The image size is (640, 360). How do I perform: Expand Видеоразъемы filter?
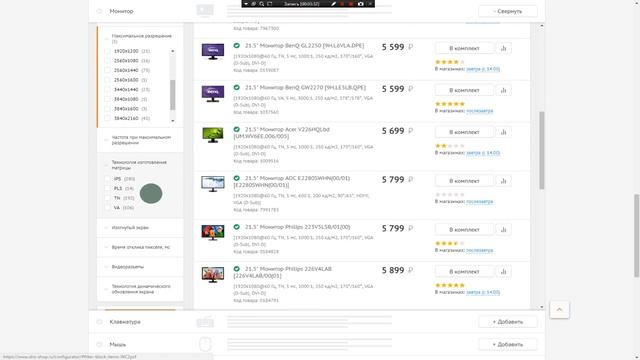click(x=127, y=267)
